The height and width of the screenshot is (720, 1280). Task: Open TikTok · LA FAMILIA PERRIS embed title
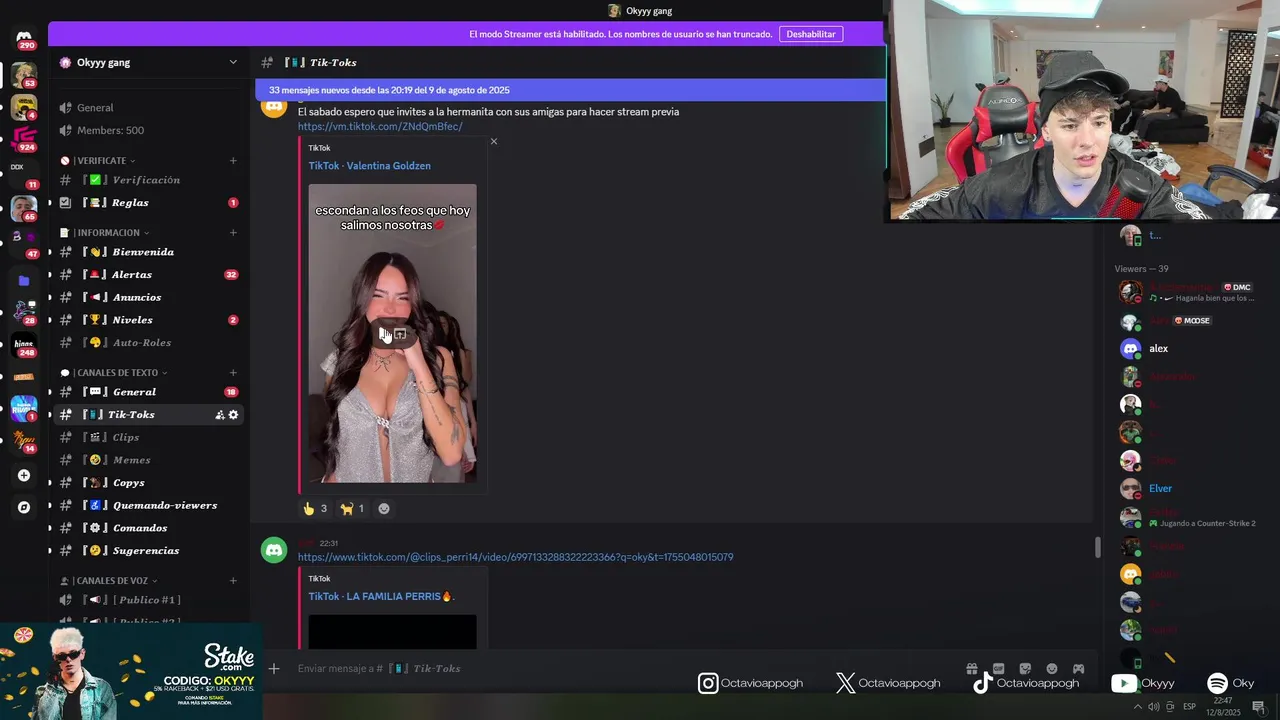tap(381, 597)
